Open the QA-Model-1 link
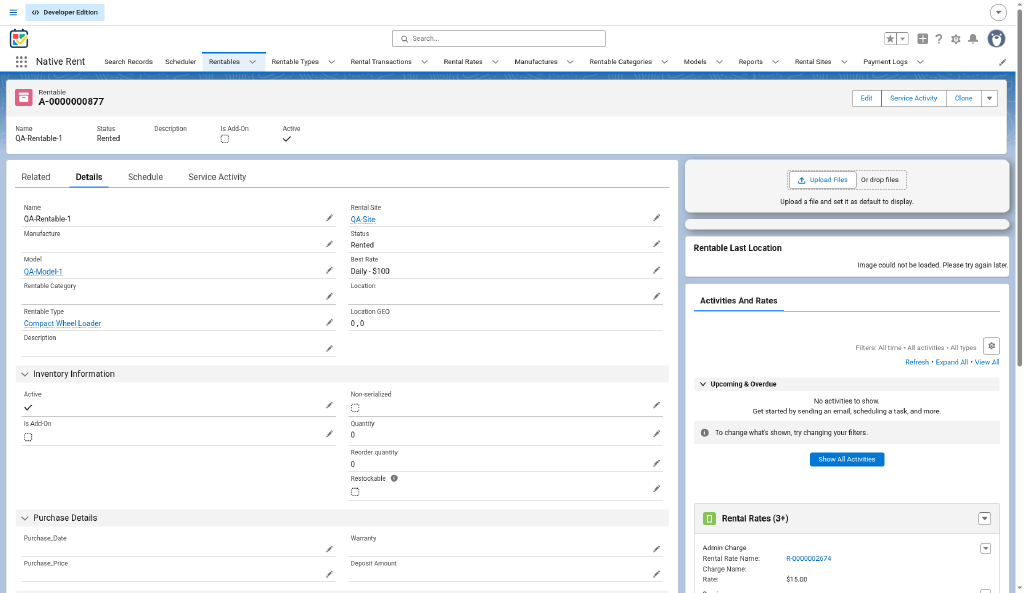The image size is (1024, 593). 43,272
